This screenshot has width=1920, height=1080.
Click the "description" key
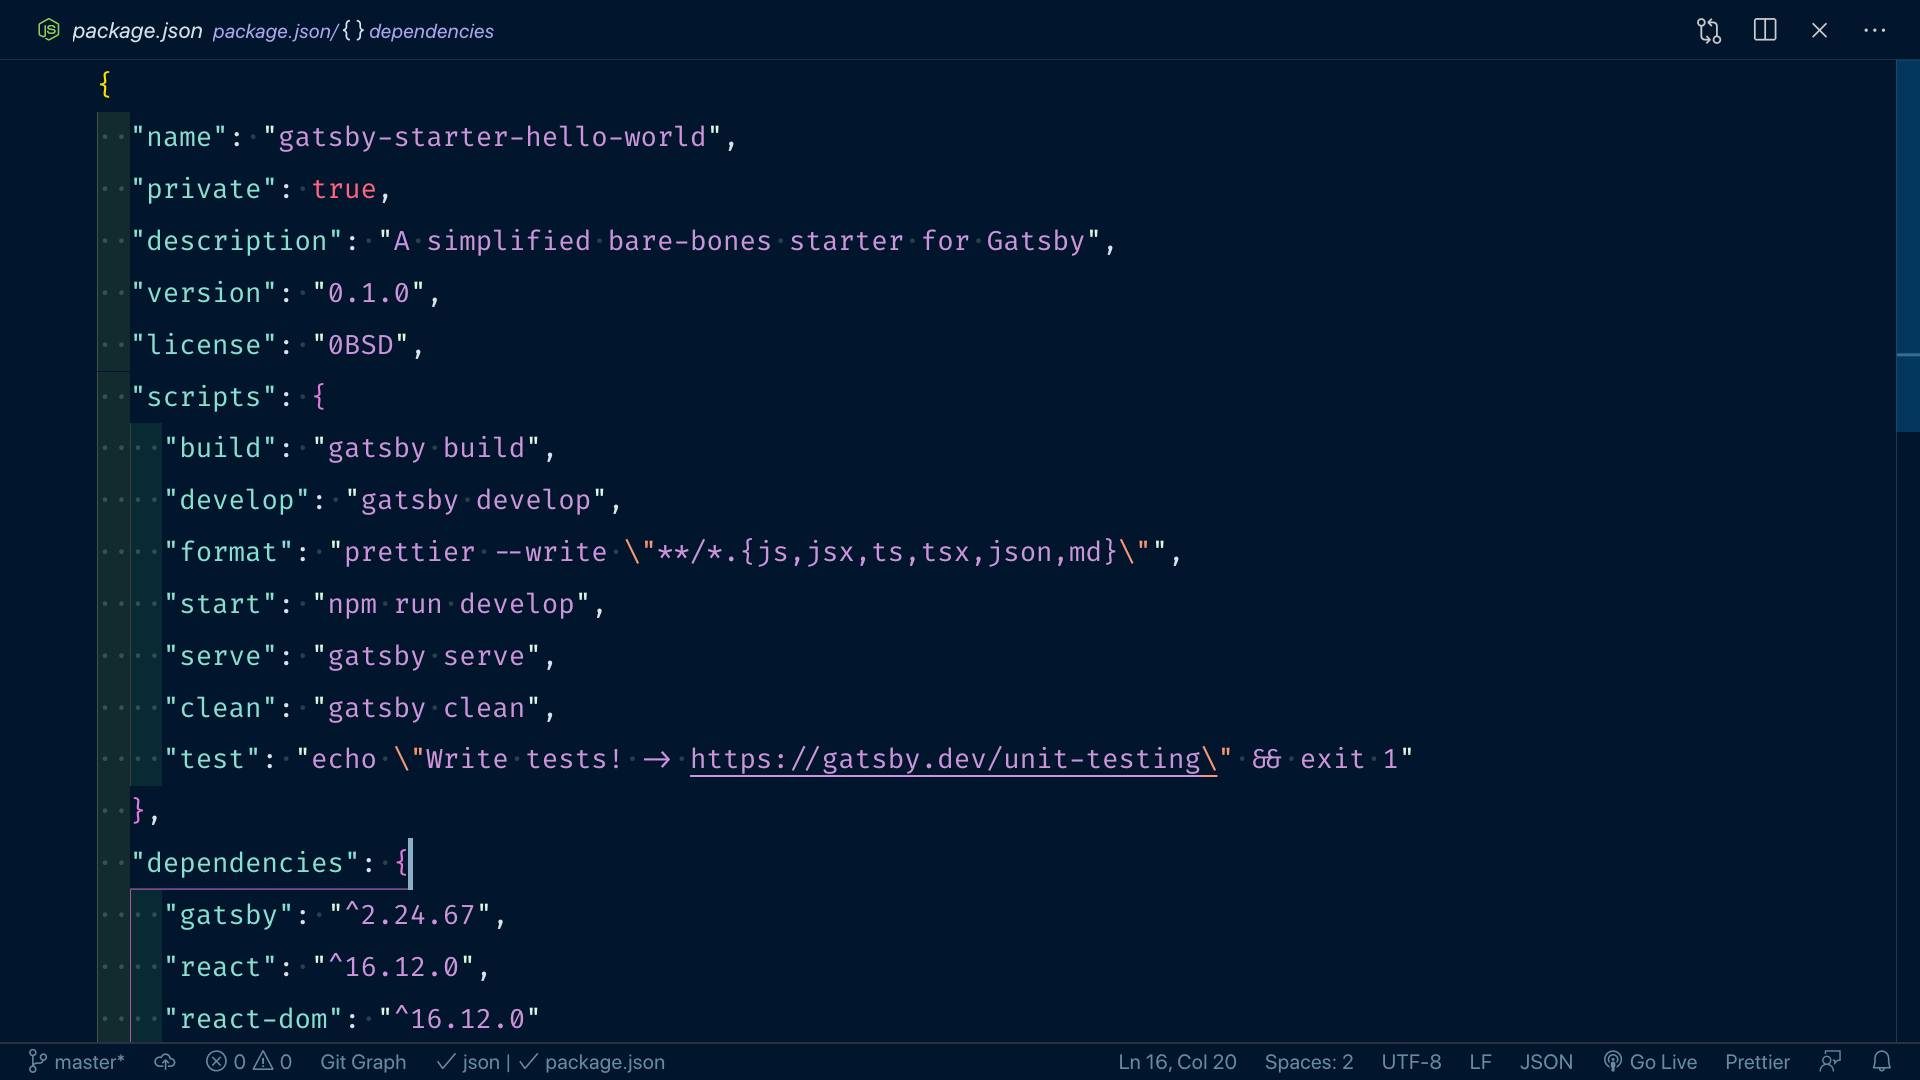tap(237, 241)
